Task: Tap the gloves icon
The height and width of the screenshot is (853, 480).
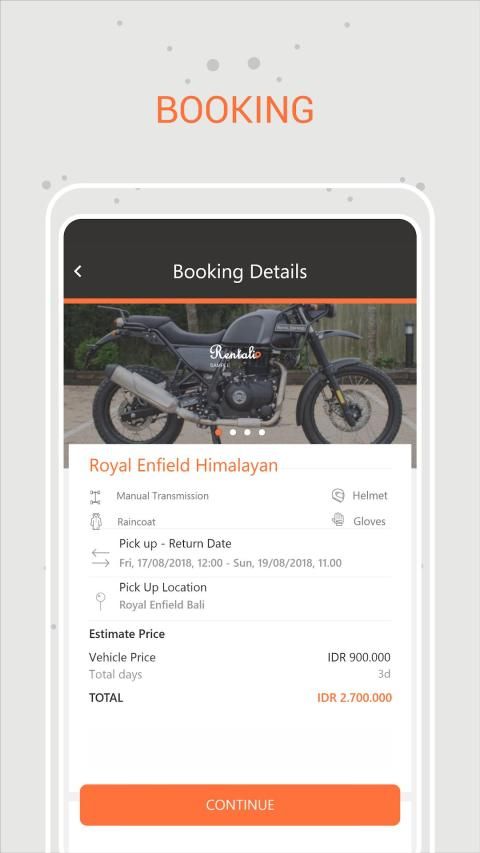Action: pos(338,520)
